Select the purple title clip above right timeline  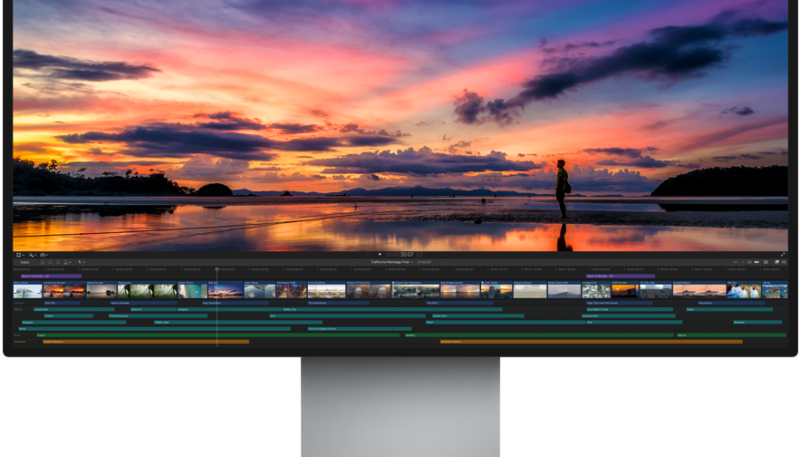620,276
